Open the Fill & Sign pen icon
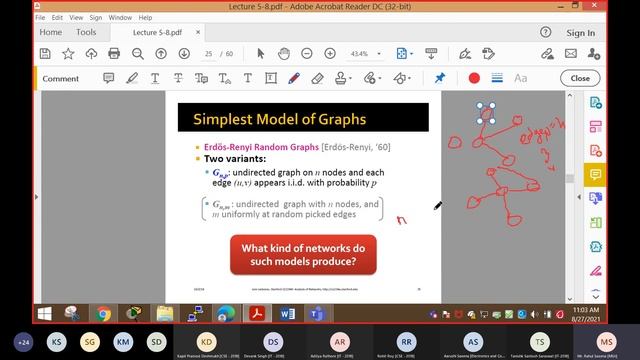The image size is (640, 360). point(465,53)
